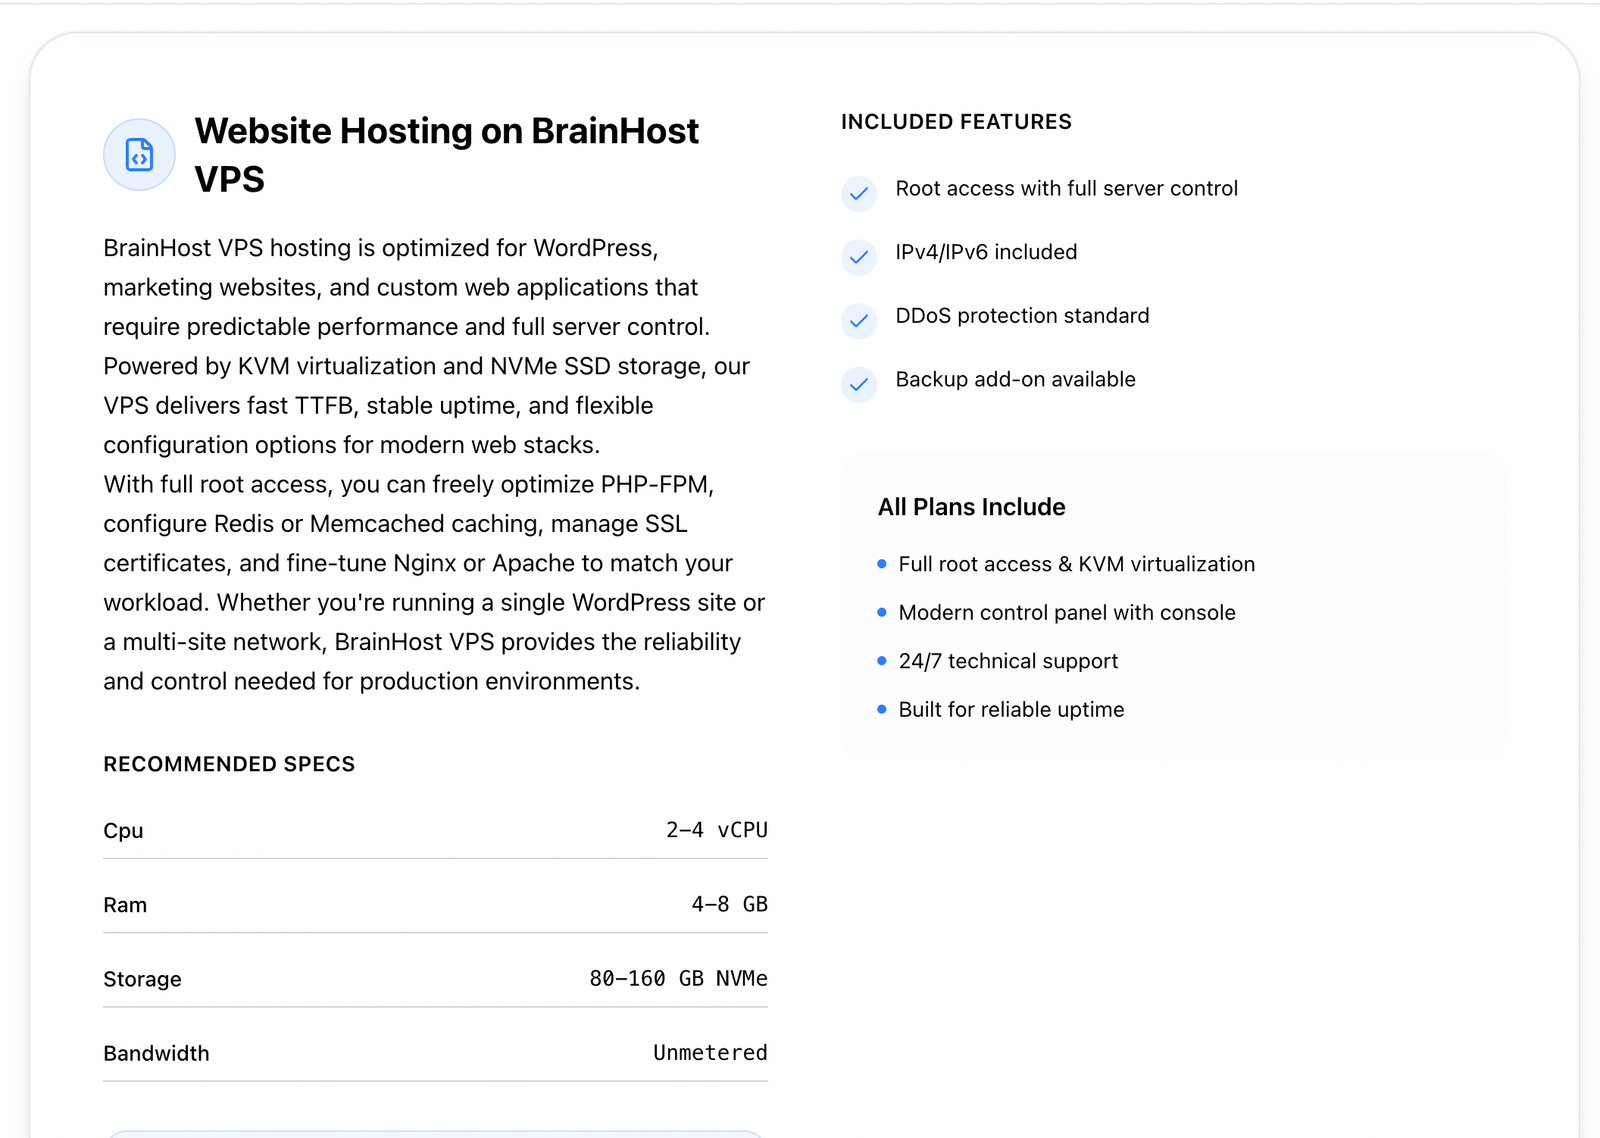The image size is (1600, 1138).
Task: Click the checkmark next to Root access
Action: click(x=859, y=194)
